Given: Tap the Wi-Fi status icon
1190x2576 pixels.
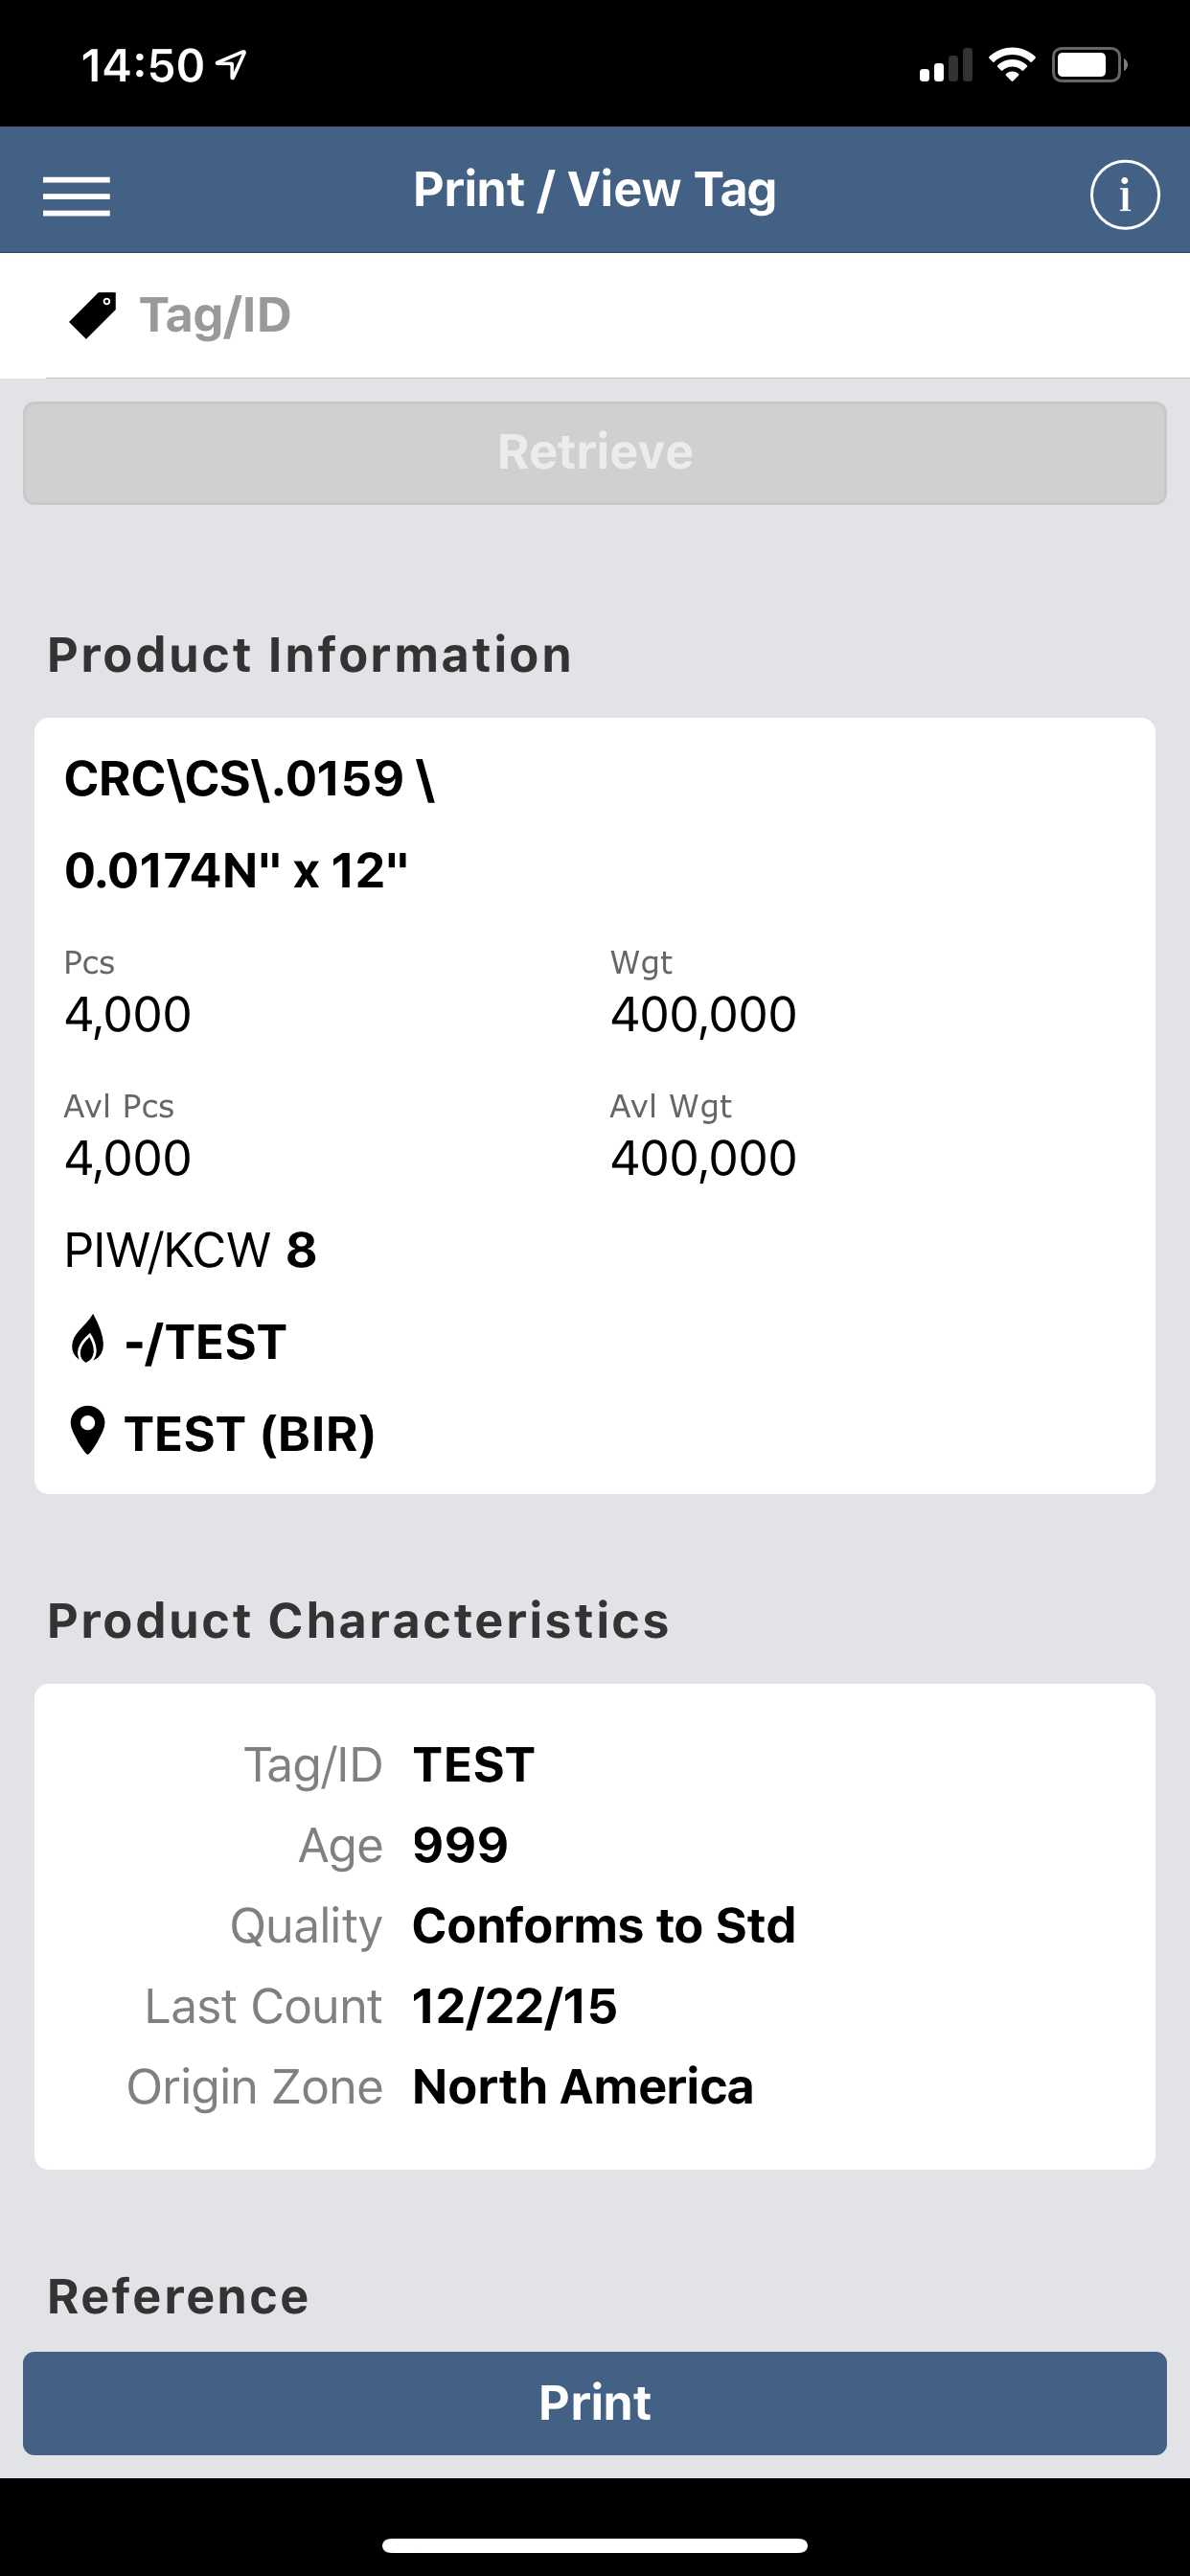Looking at the screenshot, I should [1011, 66].
